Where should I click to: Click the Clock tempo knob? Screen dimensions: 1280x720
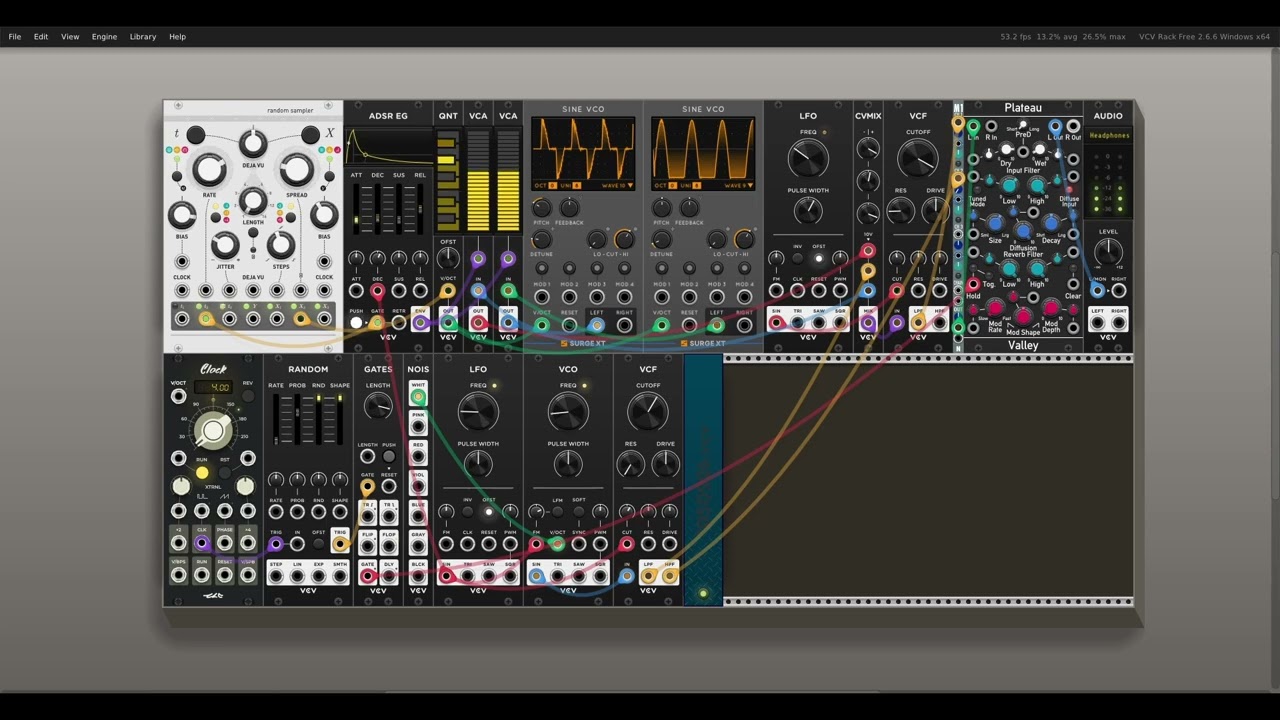click(x=213, y=431)
